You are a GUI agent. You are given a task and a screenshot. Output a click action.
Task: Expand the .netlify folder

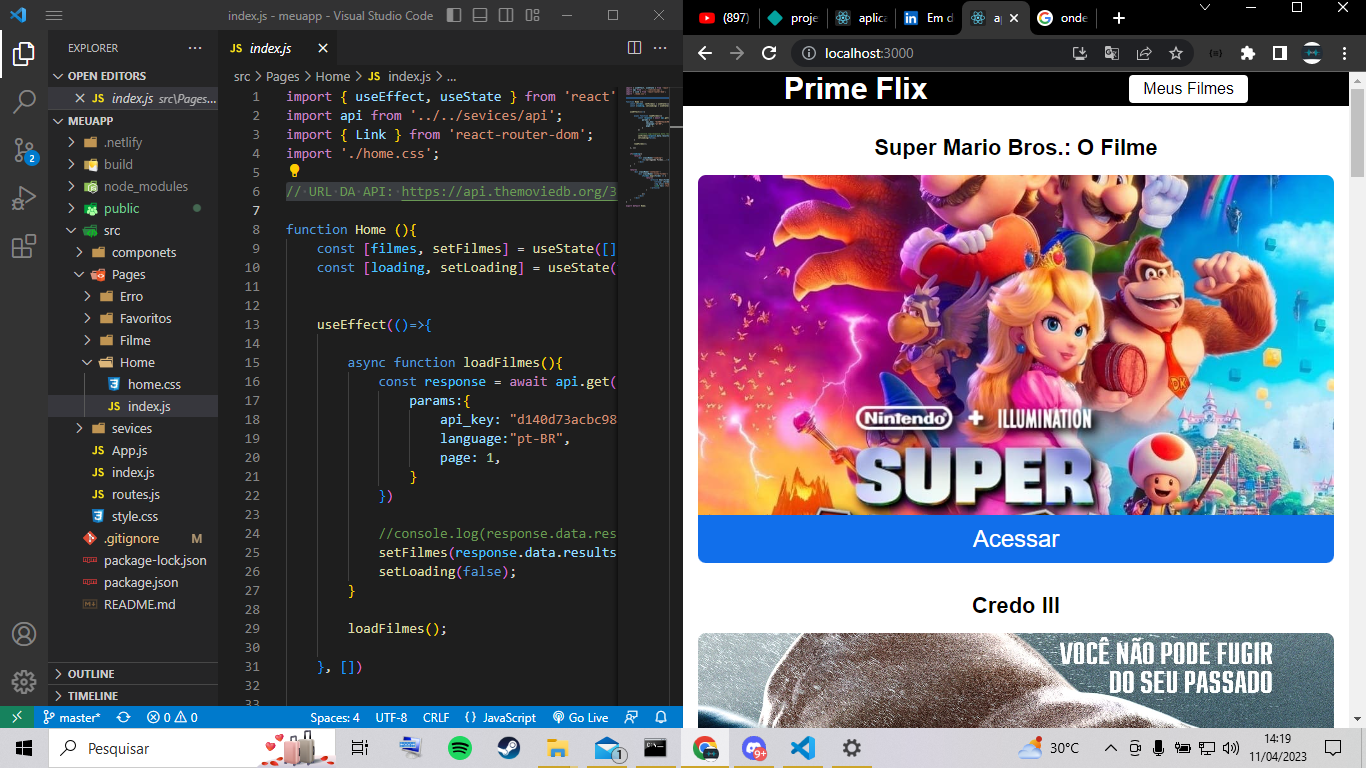[133, 142]
